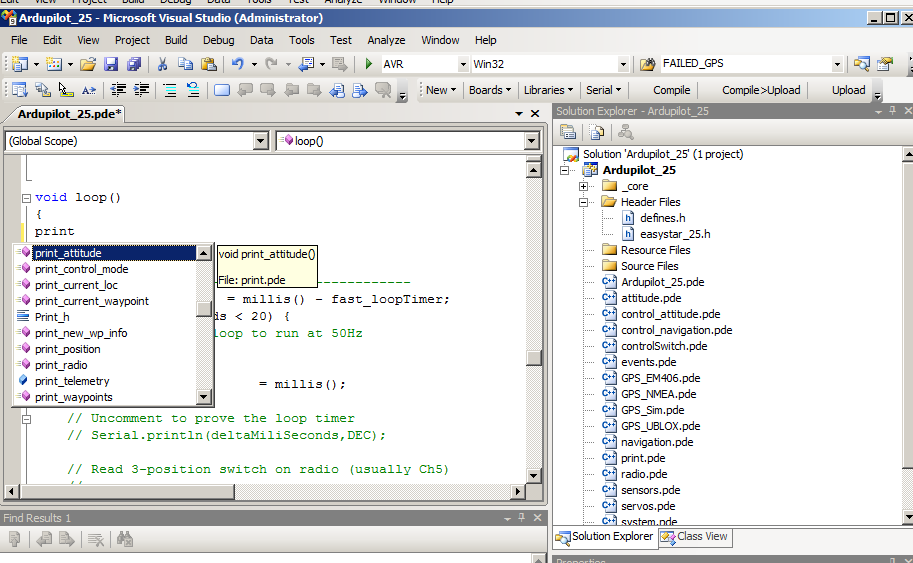
Task: Collapse the Header Files folder node
Action: (583, 203)
